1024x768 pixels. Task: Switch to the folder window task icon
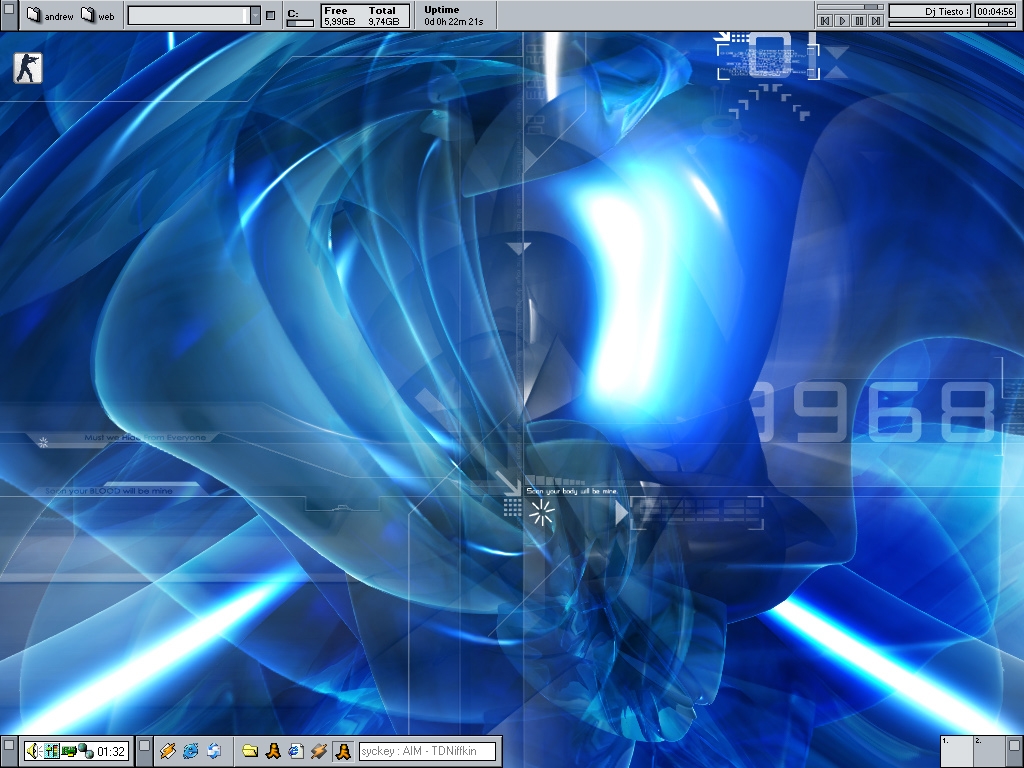click(249, 751)
